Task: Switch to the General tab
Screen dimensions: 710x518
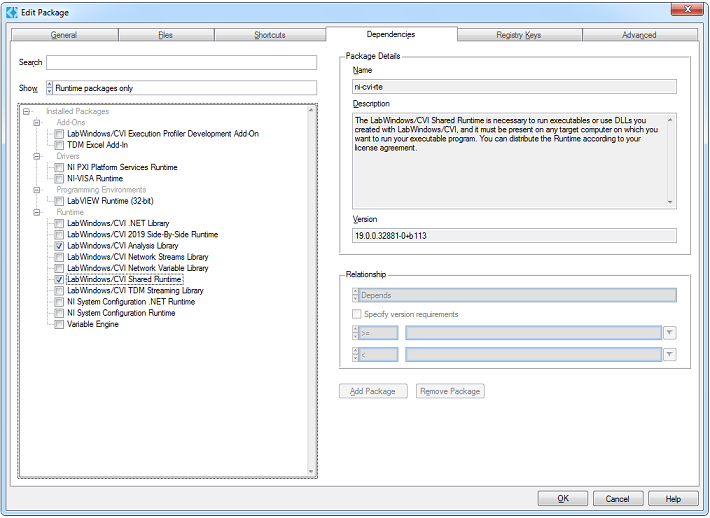Action: (x=64, y=35)
